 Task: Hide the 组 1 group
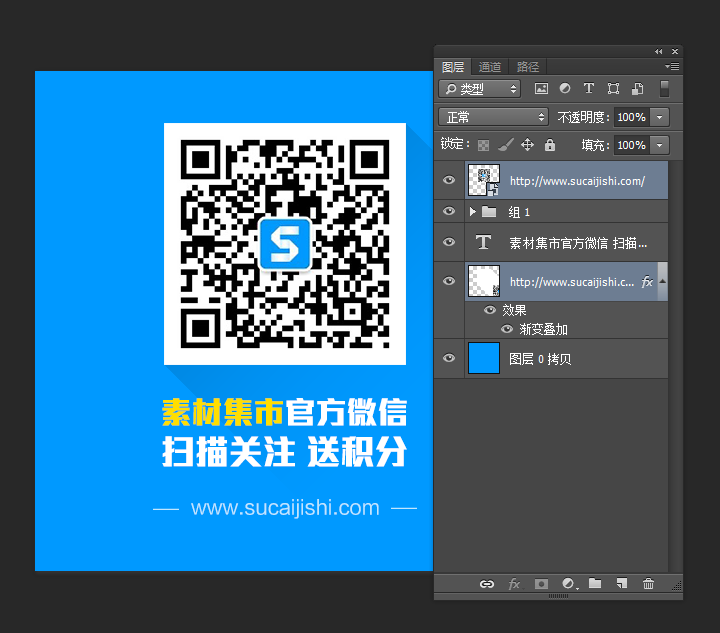tap(449, 211)
